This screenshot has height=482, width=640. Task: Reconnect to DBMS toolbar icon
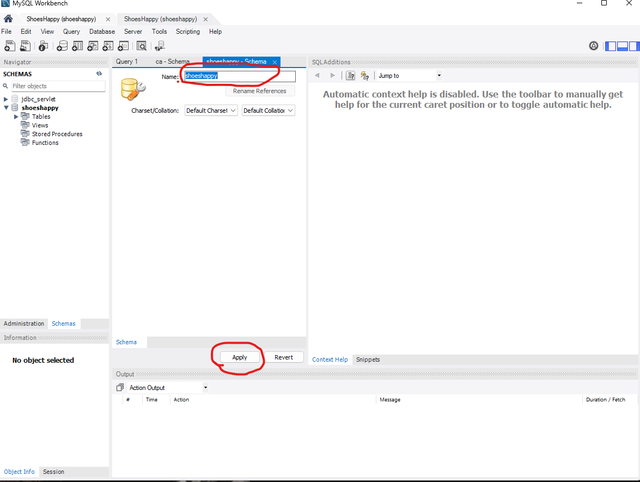160,46
